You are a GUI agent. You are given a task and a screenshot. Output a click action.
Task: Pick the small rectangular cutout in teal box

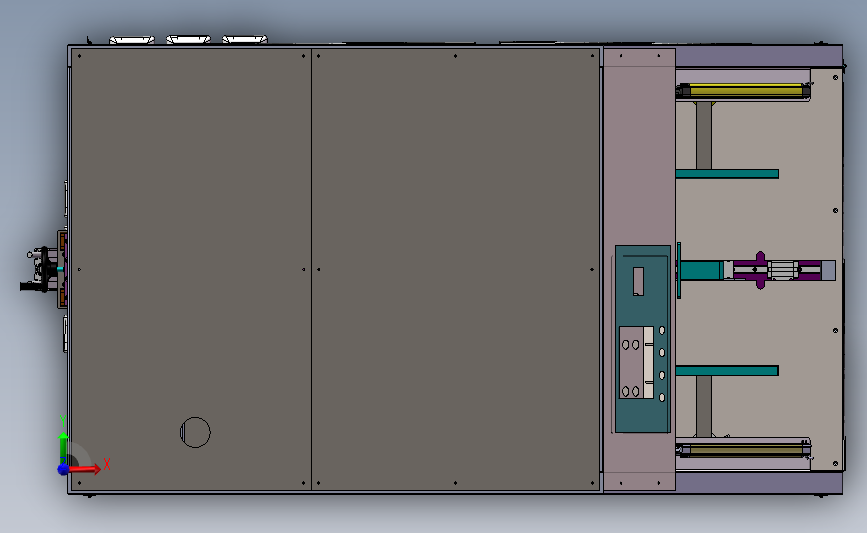tap(638, 281)
